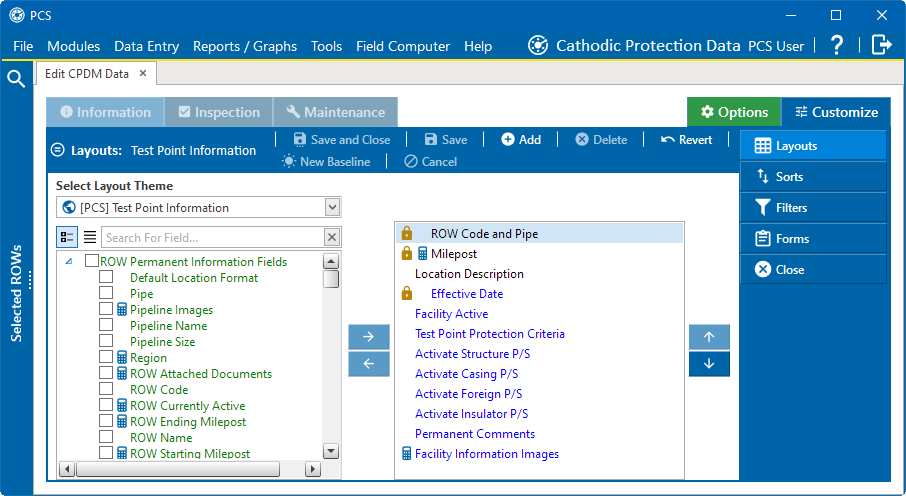Viewport: 906px width, 496px height.
Task: Remove field with left-arrow button
Action: tap(369, 364)
